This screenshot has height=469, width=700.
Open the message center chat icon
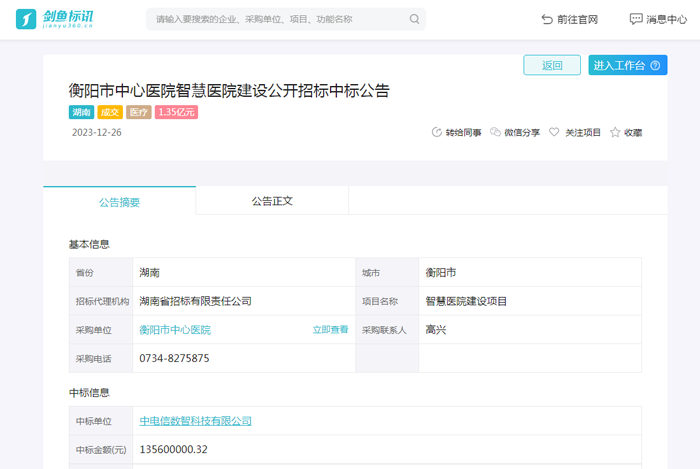[636, 19]
